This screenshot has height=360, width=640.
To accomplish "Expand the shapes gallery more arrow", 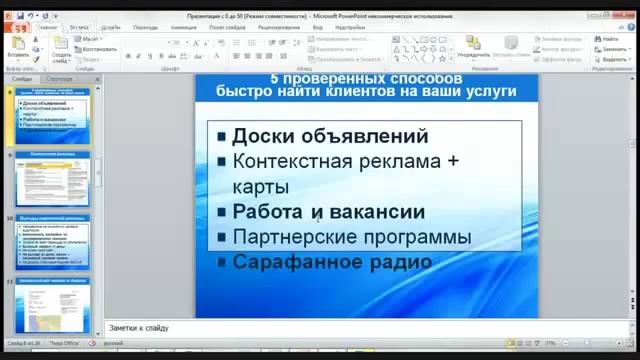I will point(451,60).
